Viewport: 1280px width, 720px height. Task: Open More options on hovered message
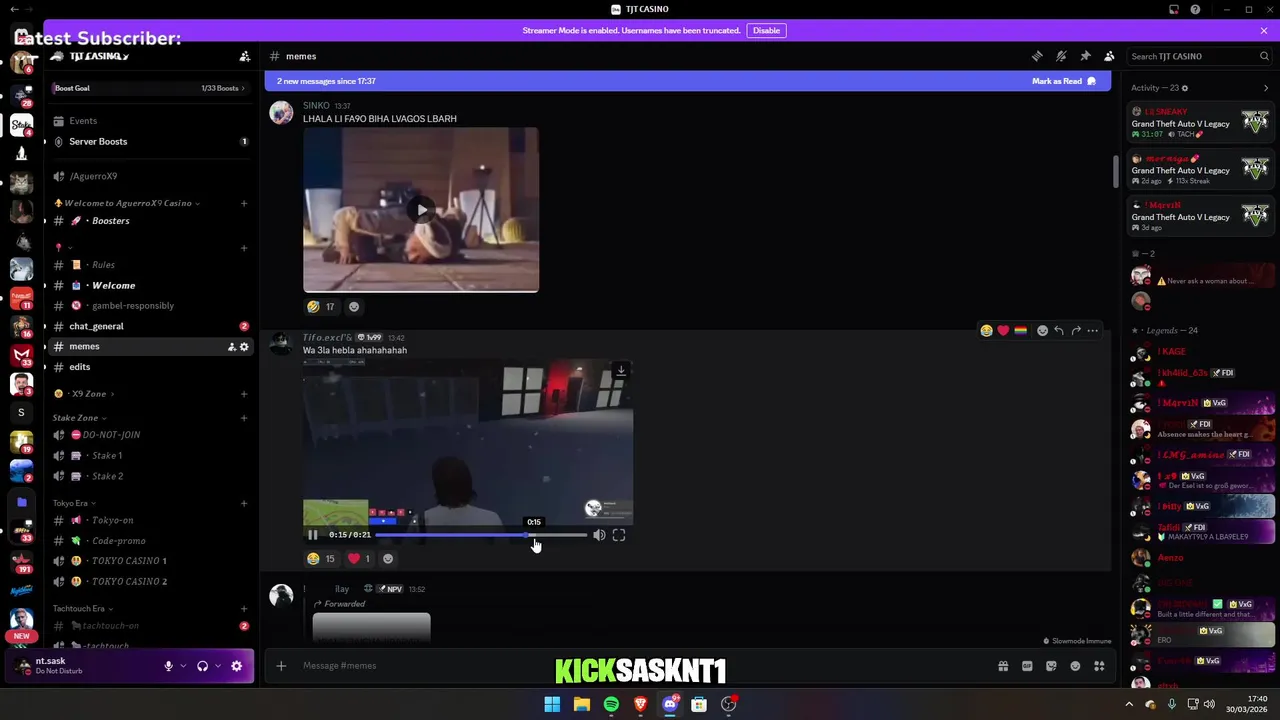(x=1093, y=330)
